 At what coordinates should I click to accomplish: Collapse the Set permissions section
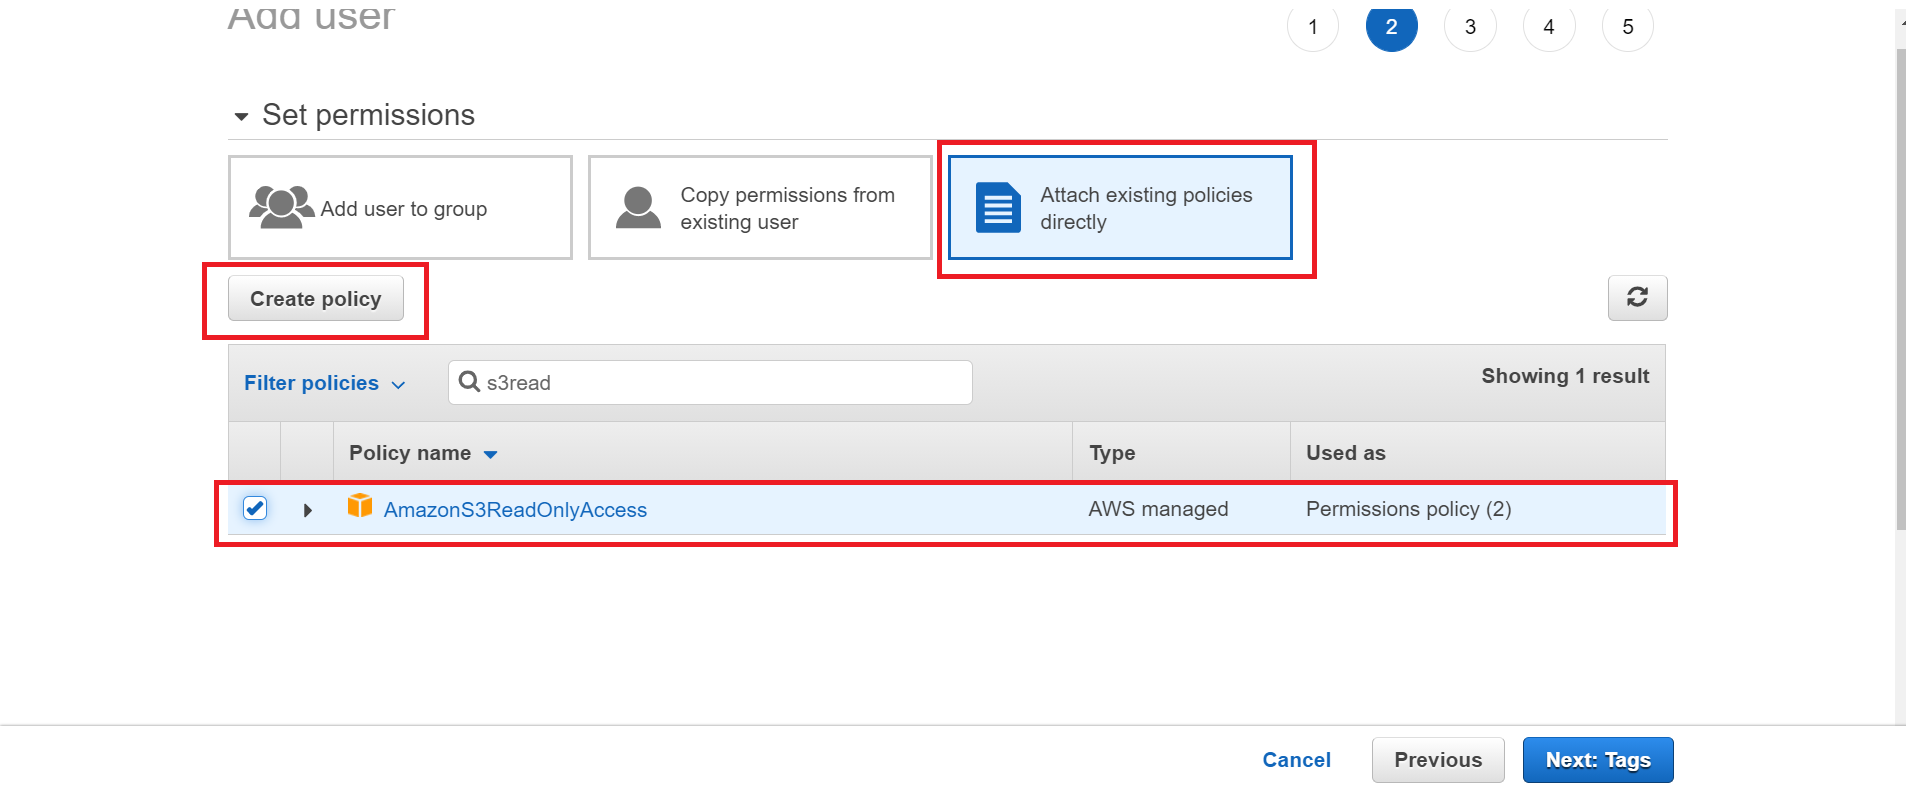pyautogui.click(x=241, y=117)
